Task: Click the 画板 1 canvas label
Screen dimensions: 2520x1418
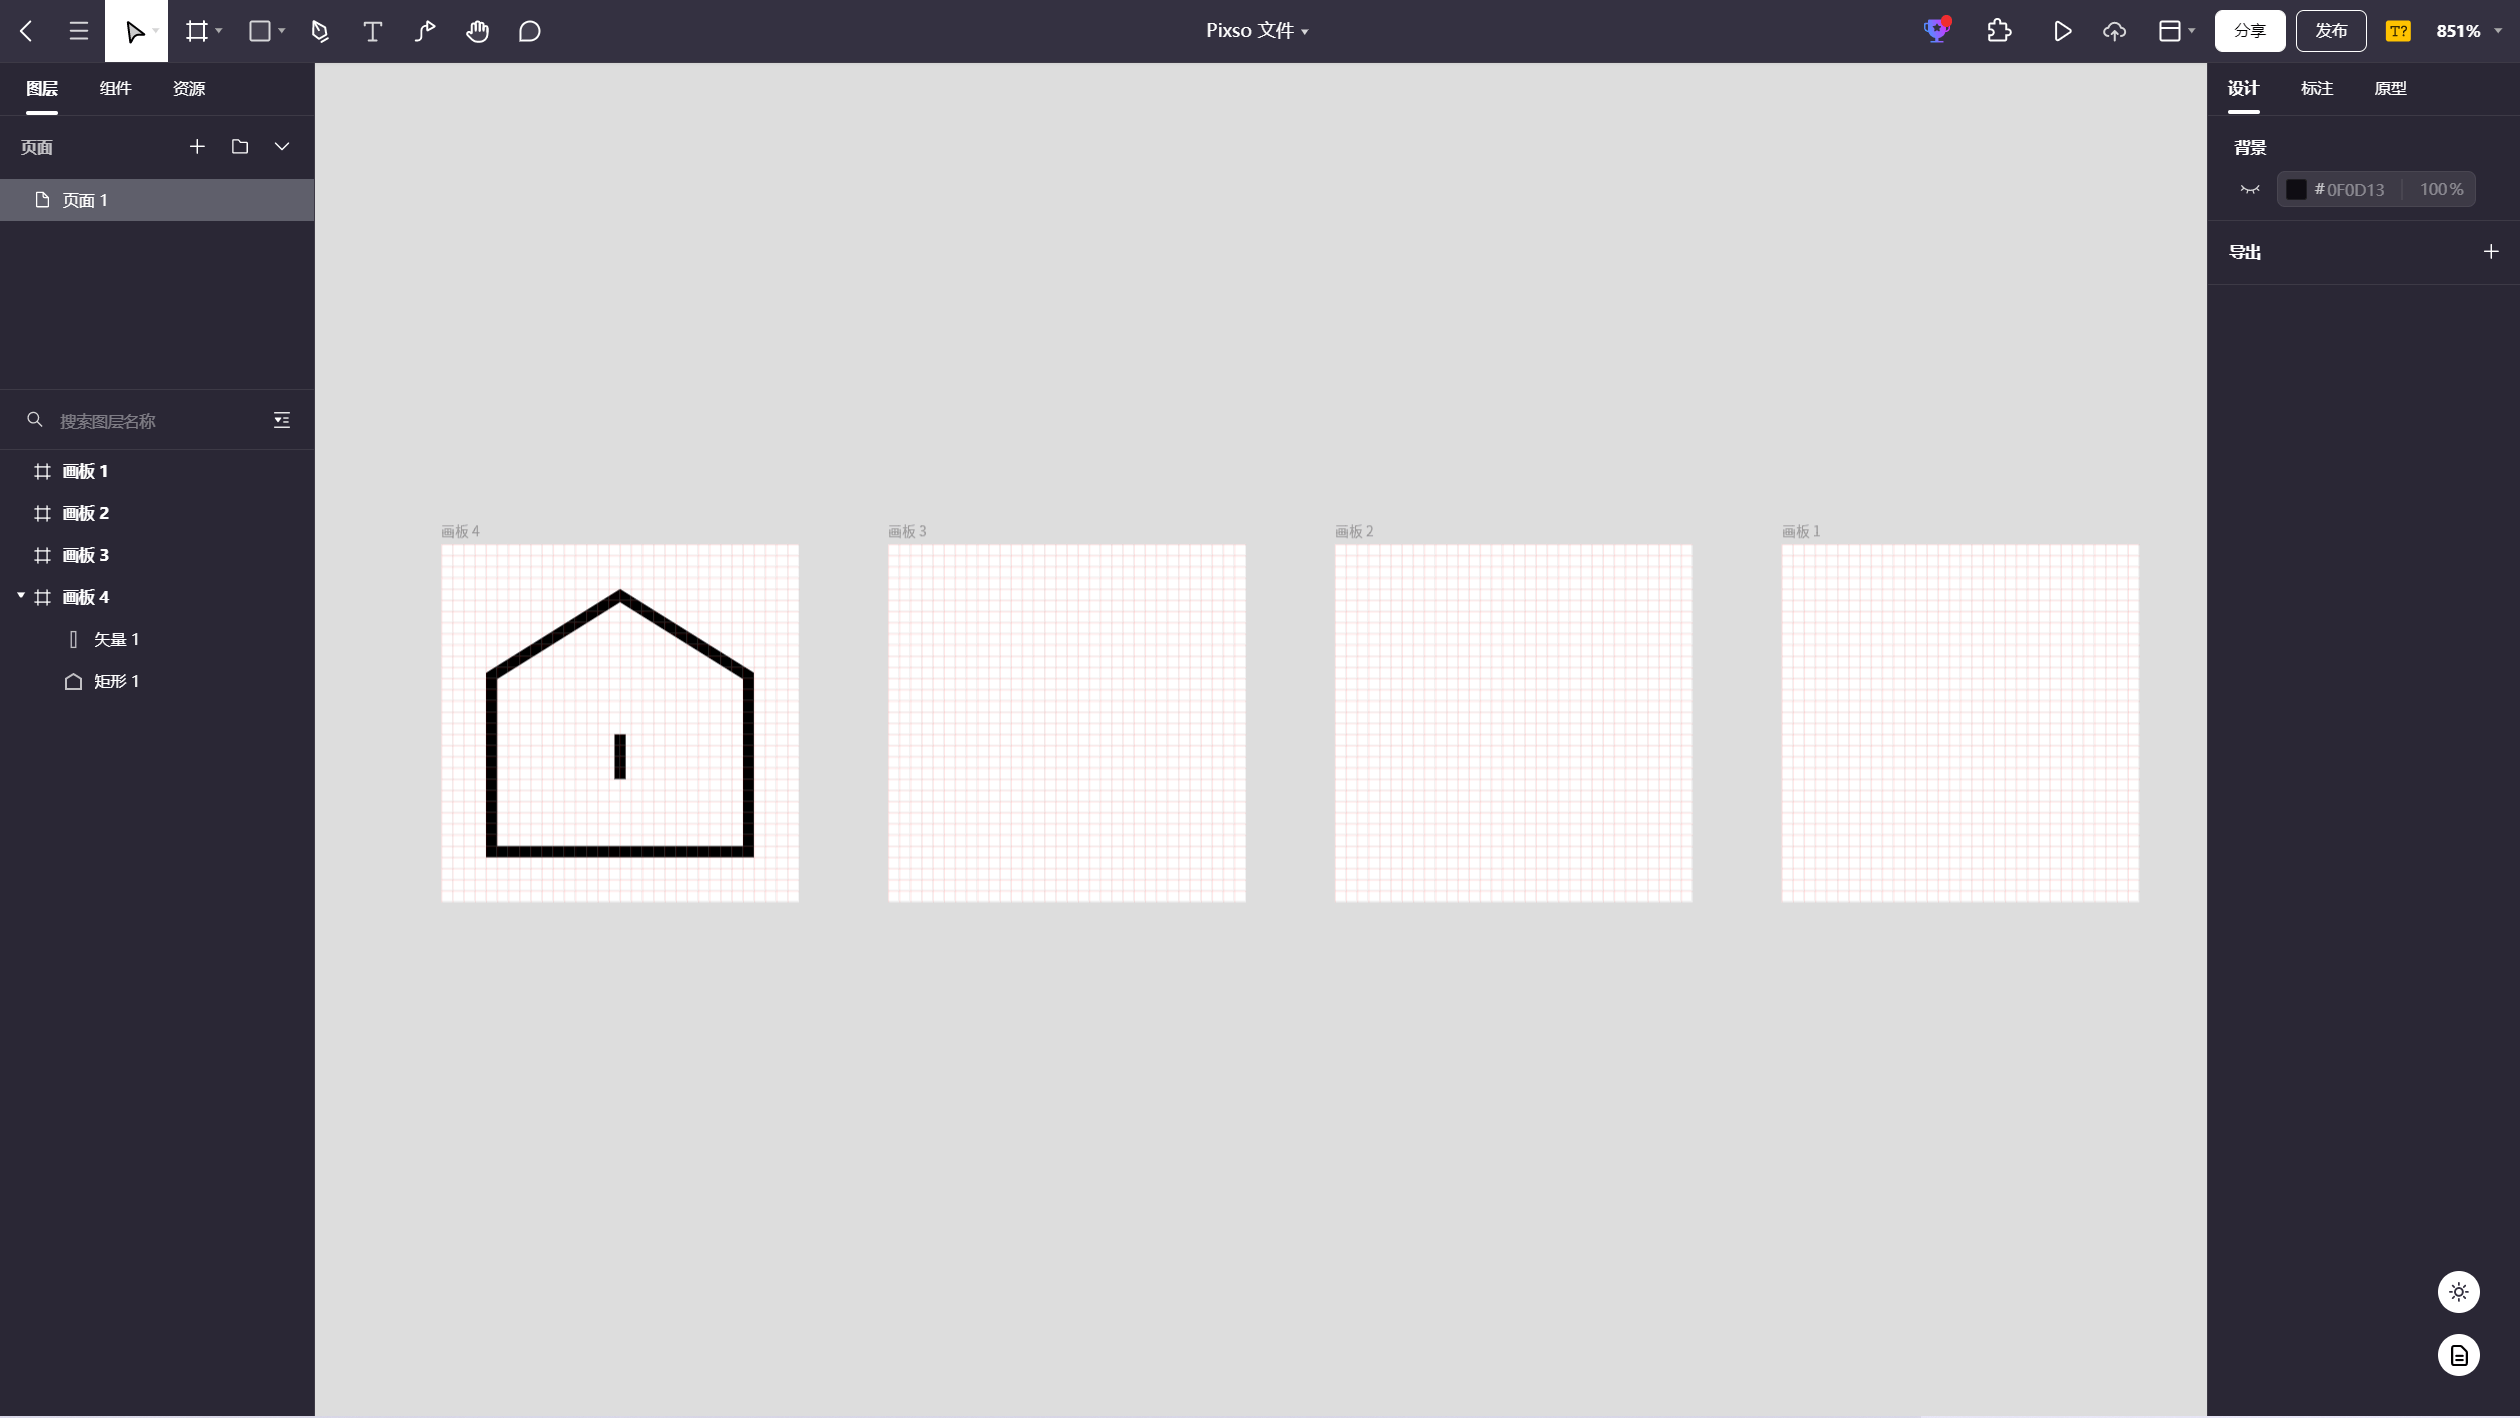Action: [x=1801, y=531]
